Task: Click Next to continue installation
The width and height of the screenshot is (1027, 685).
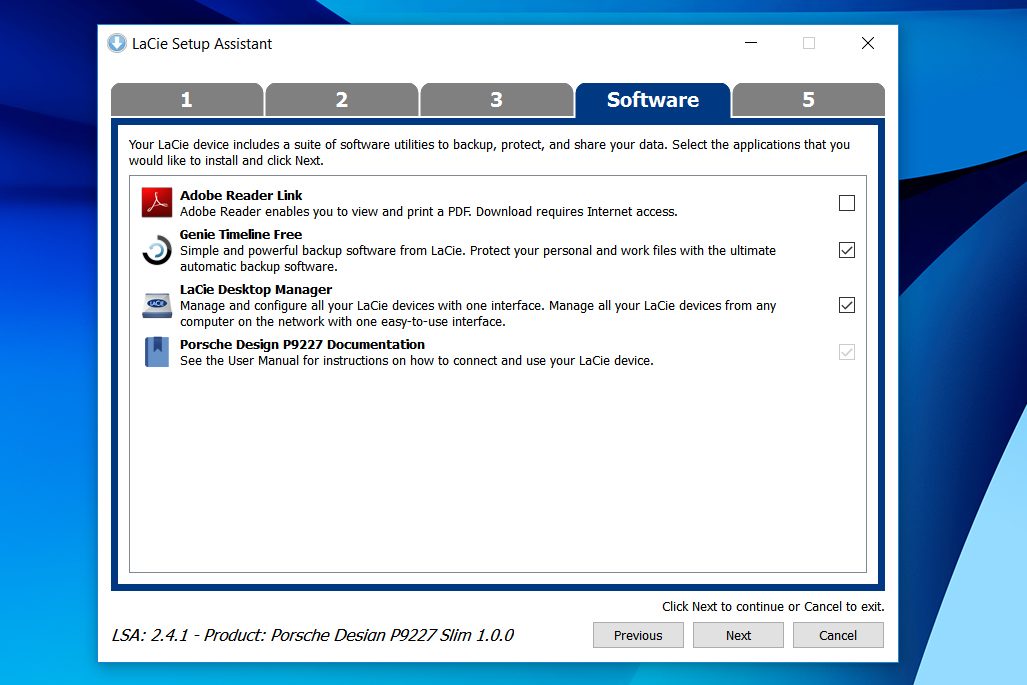Action: click(738, 635)
